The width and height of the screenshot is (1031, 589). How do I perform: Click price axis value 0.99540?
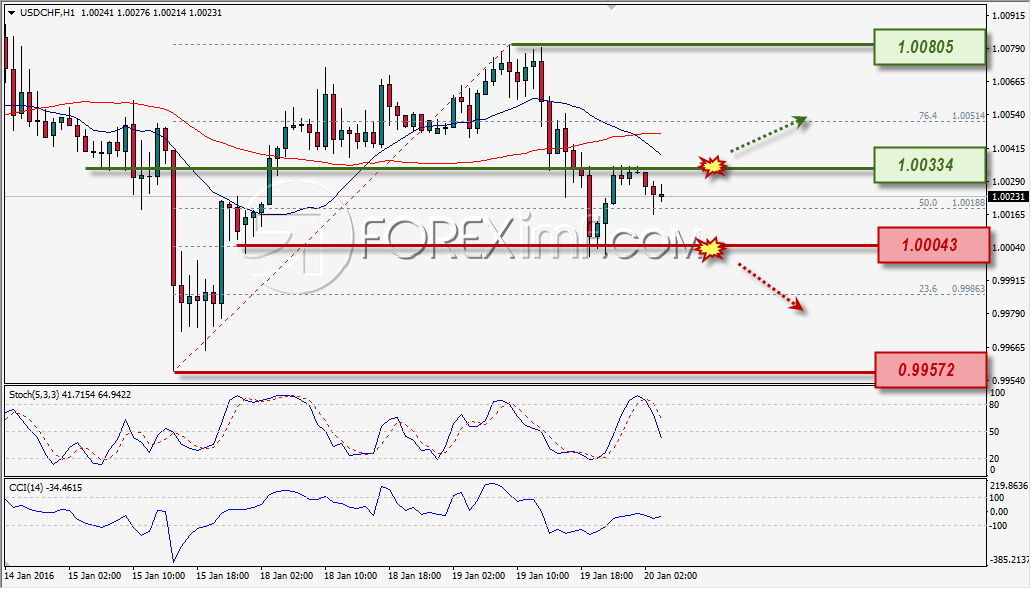tap(1008, 380)
